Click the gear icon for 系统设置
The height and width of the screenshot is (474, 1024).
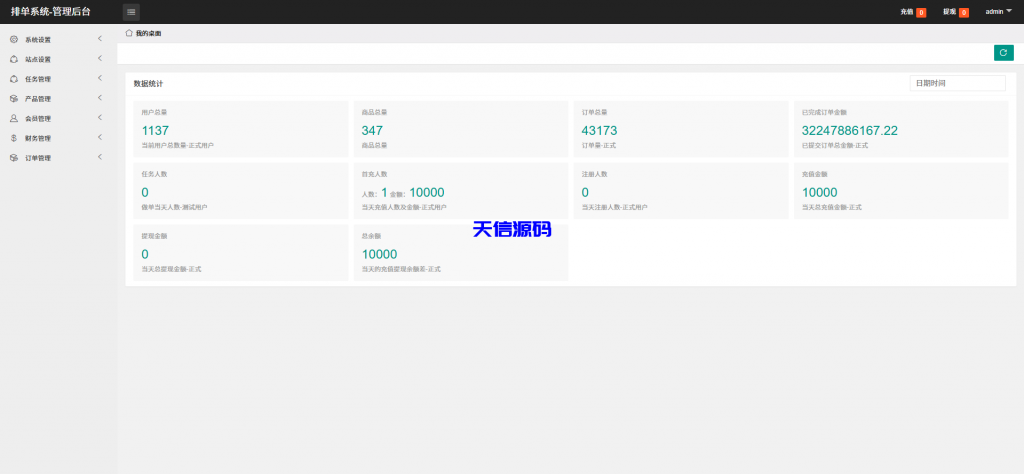click(13, 39)
